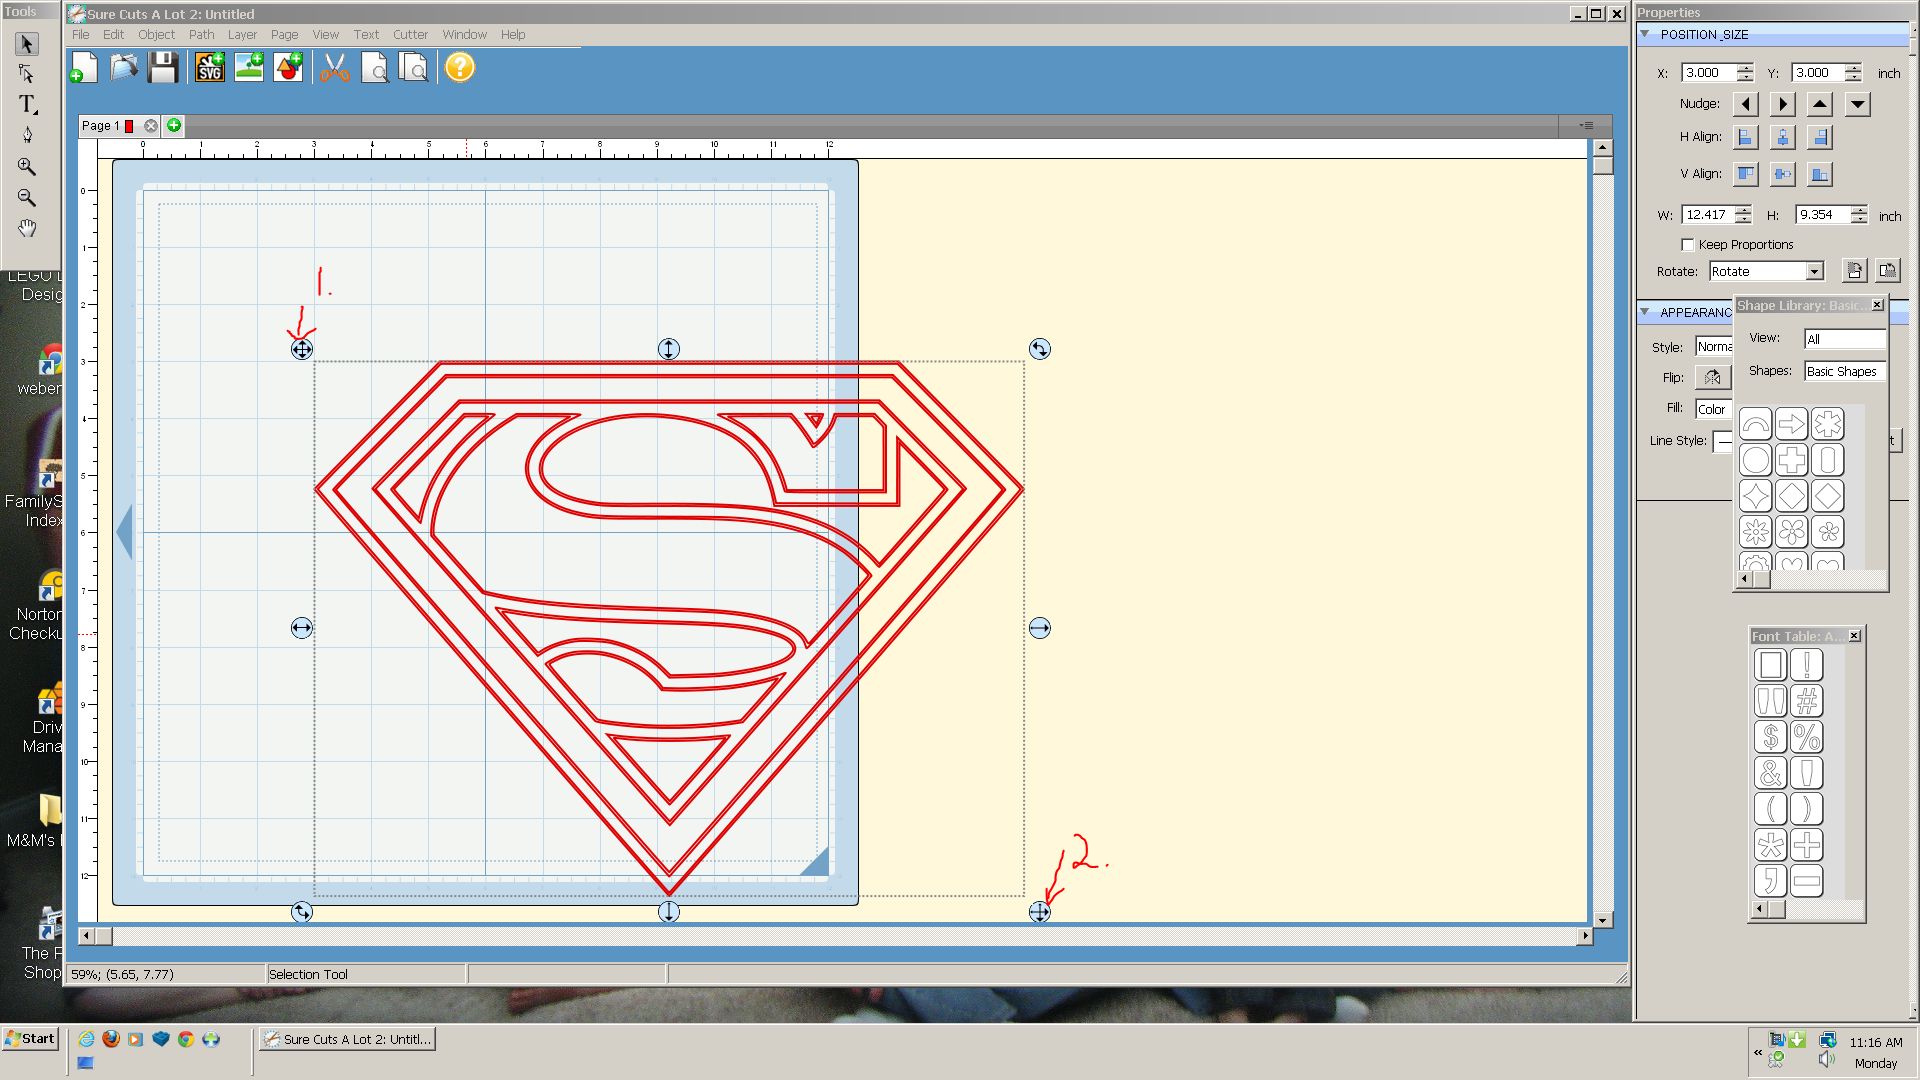Increase the X position spinner

tap(1745, 68)
